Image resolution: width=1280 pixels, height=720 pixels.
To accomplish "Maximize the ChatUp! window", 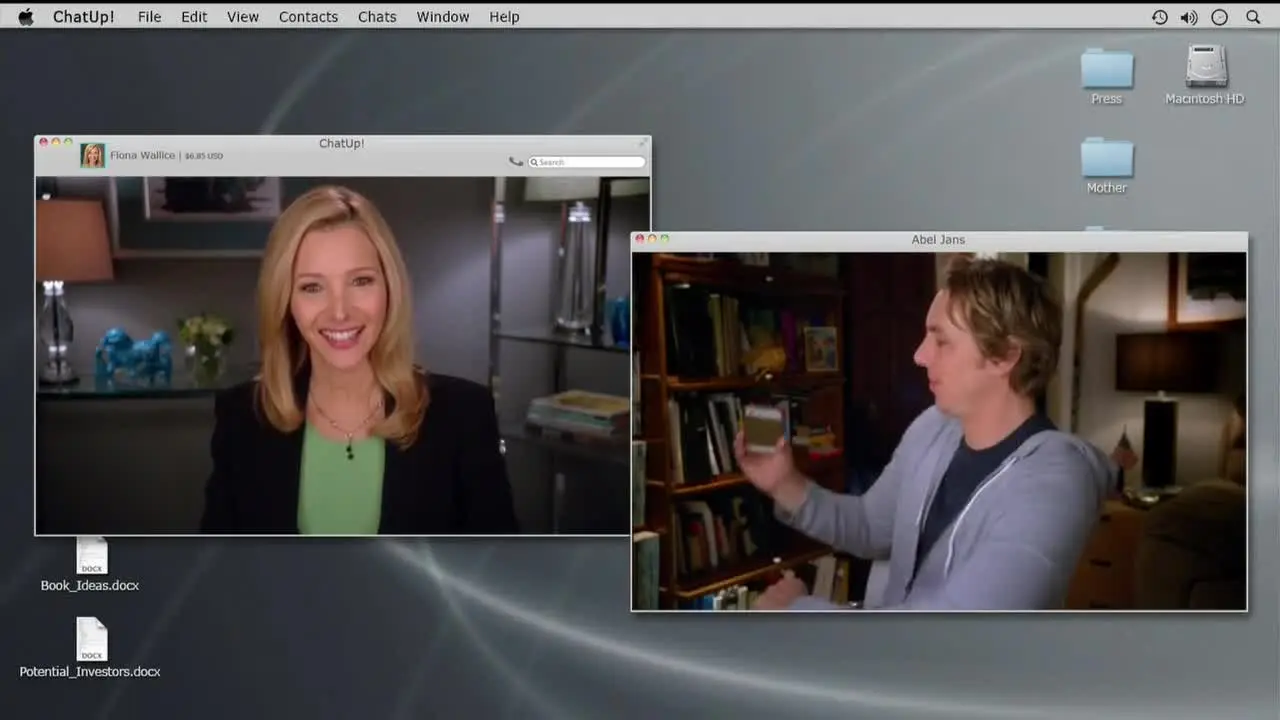I will tap(68, 143).
